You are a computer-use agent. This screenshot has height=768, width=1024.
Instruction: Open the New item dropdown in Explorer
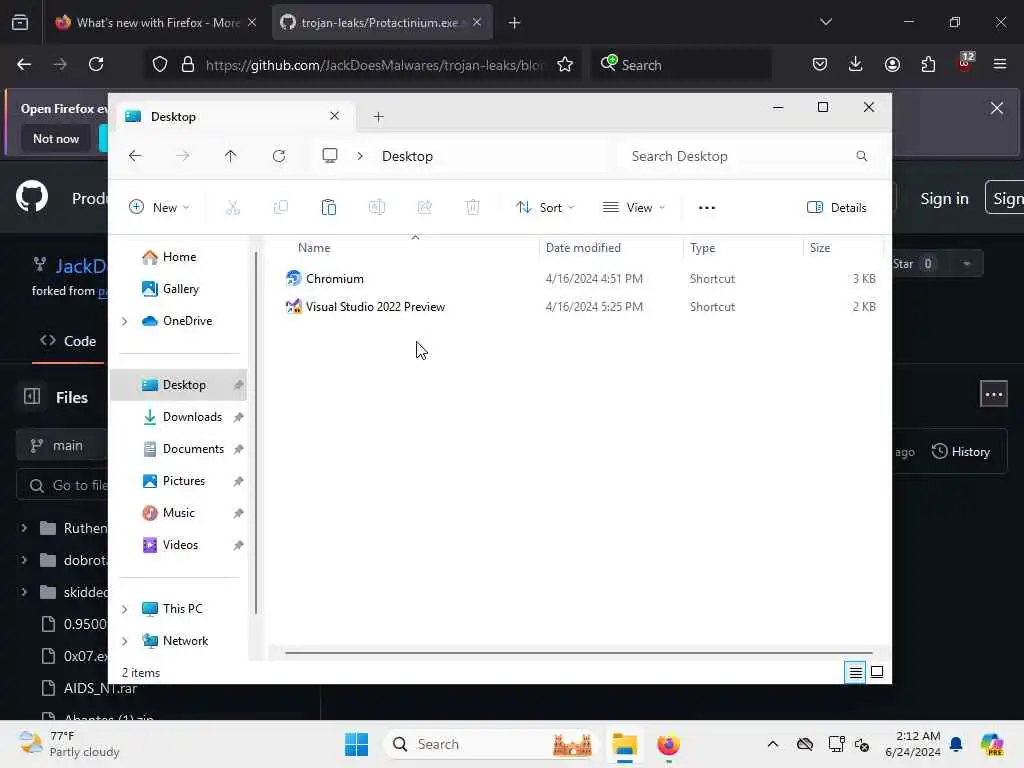[x=159, y=208]
